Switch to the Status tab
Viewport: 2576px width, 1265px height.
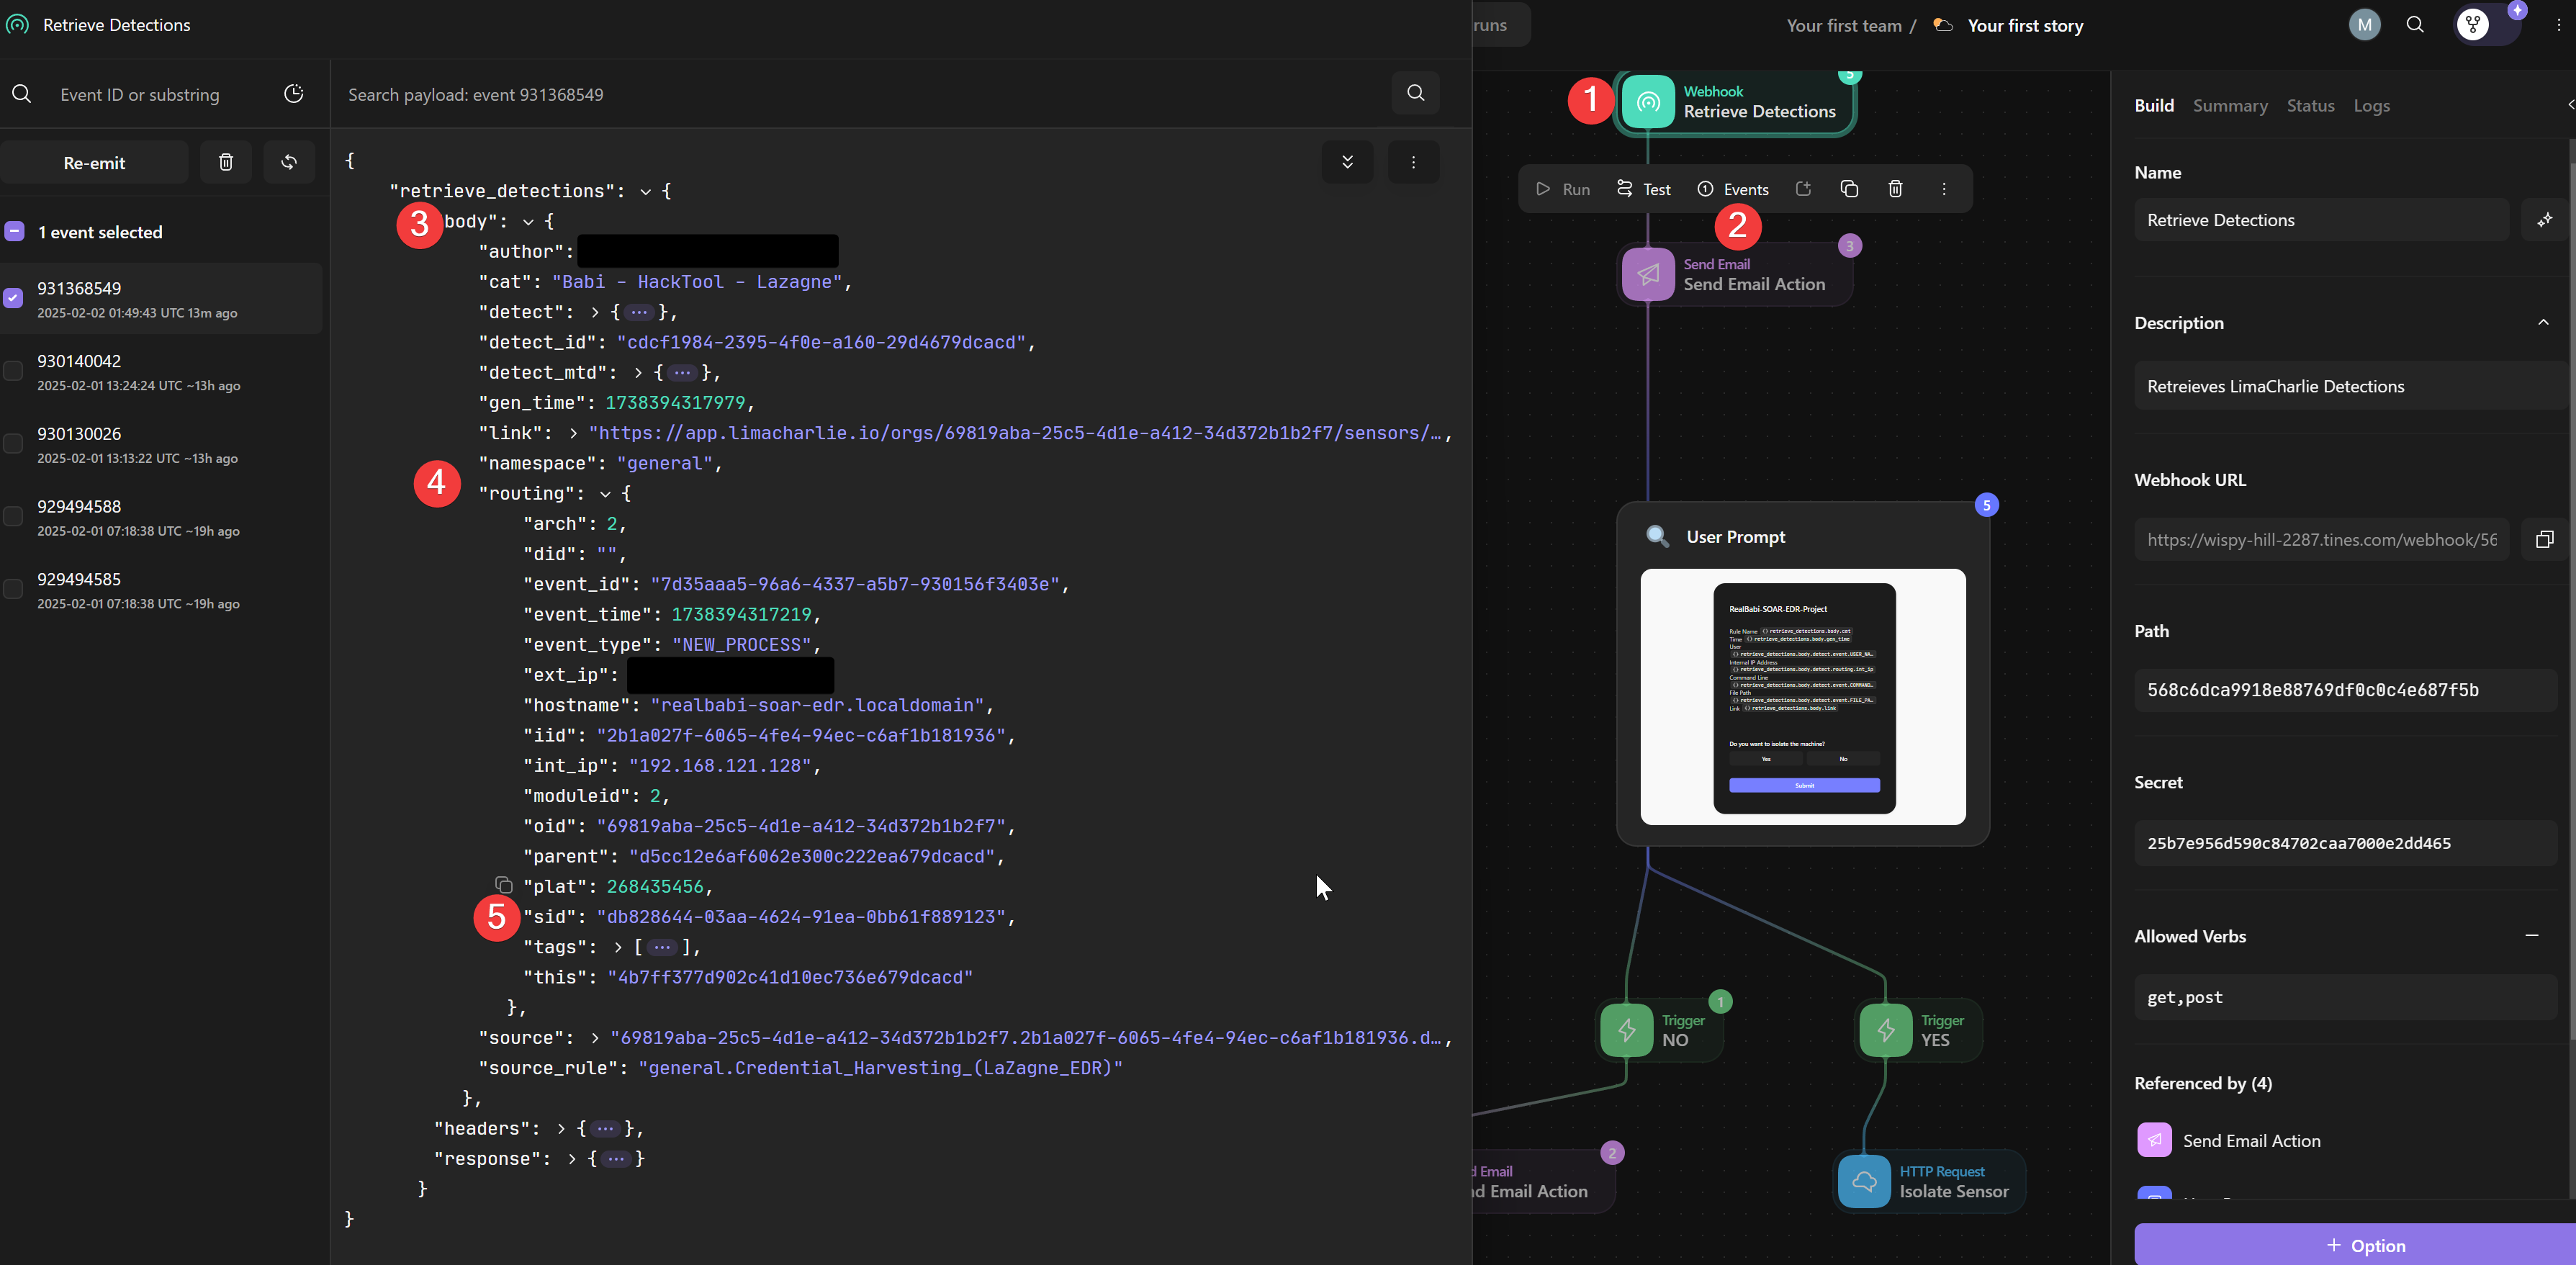2310,105
